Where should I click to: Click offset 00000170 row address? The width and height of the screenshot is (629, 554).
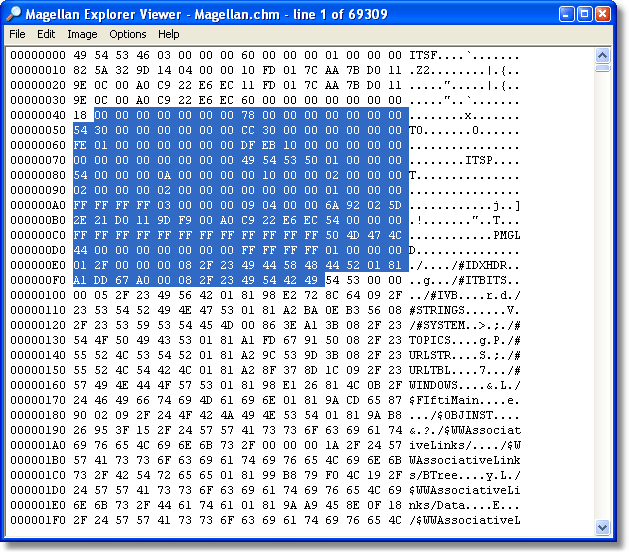pyautogui.click(x=38, y=400)
